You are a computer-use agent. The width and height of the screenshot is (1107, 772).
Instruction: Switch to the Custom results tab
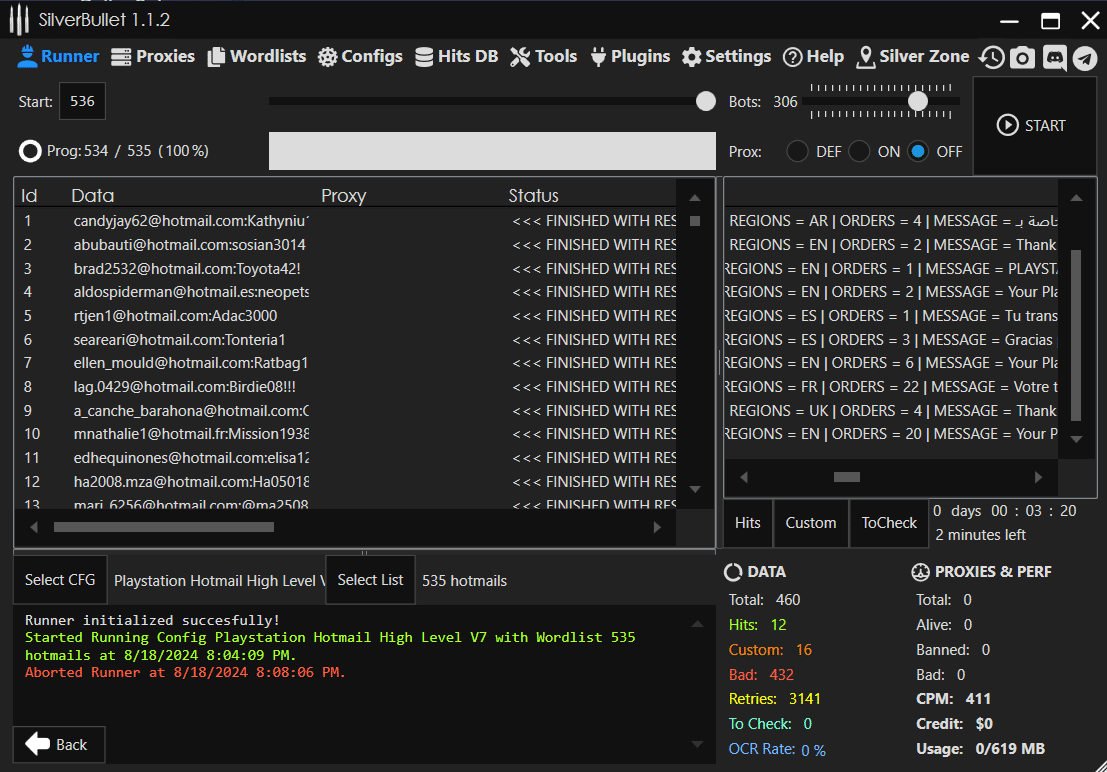click(810, 523)
